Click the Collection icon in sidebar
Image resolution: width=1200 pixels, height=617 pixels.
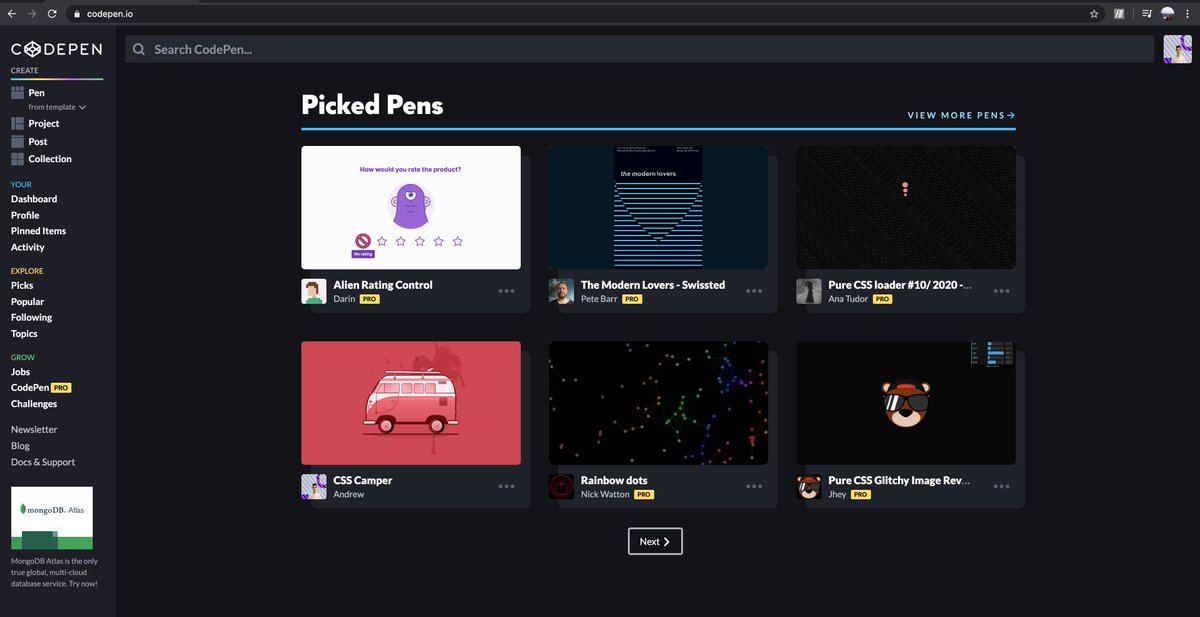[17, 159]
